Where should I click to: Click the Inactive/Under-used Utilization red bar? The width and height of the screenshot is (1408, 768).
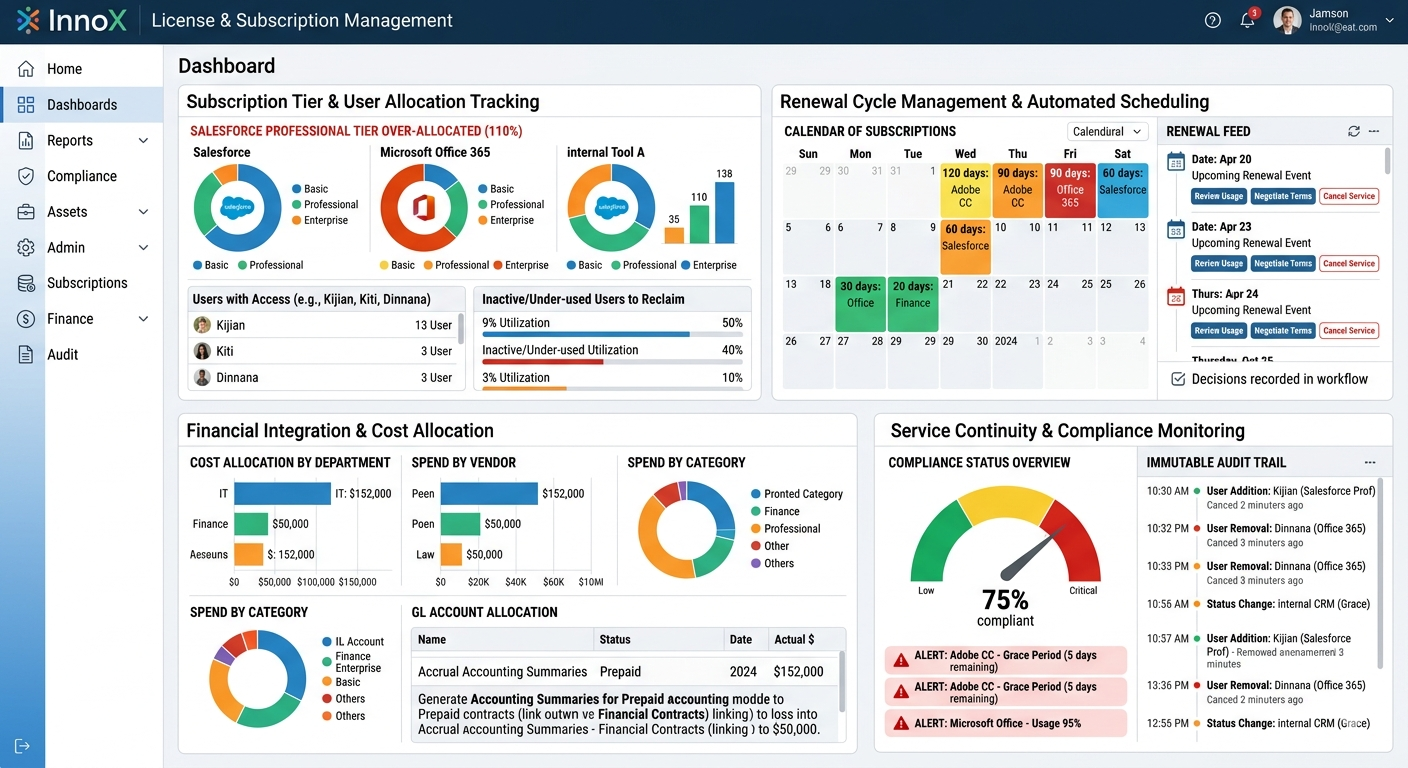tap(543, 361)
